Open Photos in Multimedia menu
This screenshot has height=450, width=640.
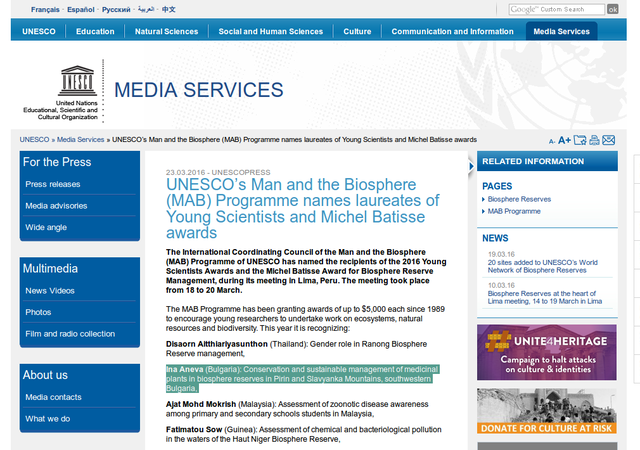(38, 312)
